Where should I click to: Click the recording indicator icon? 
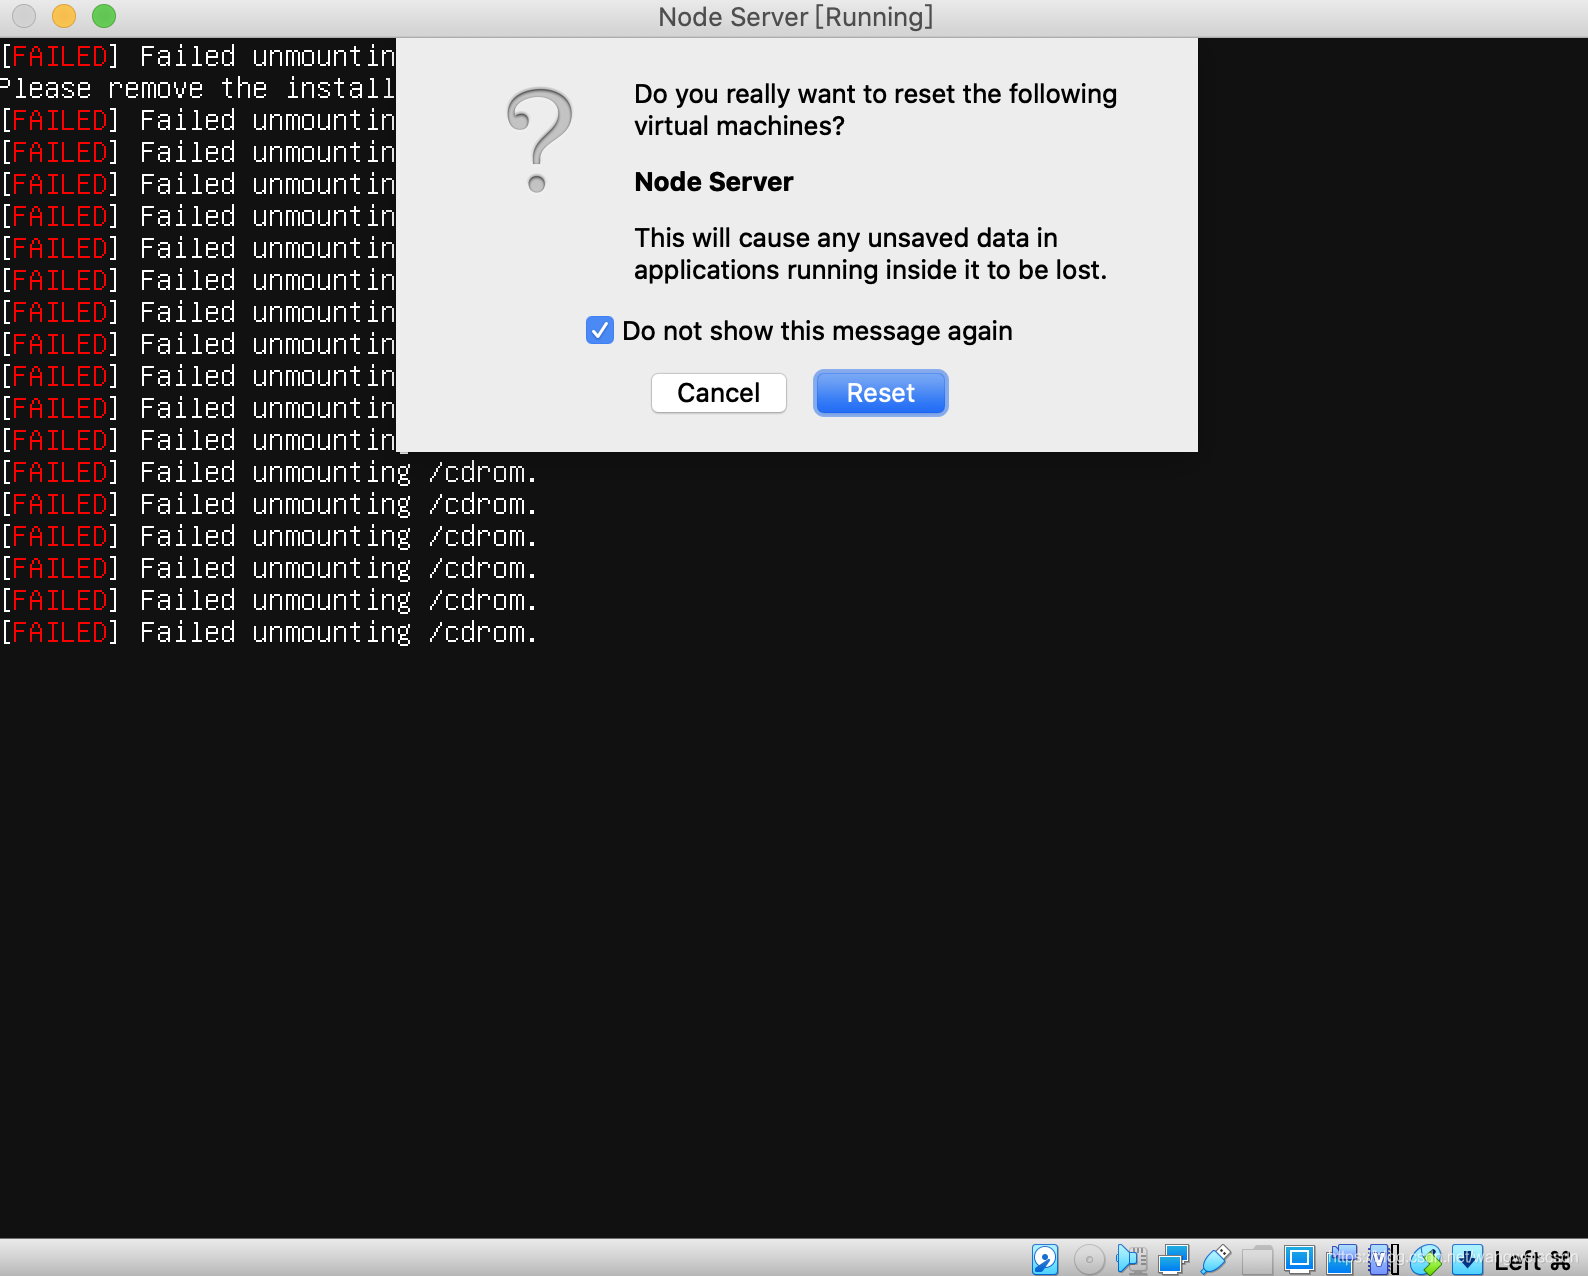coord(1341,1259)
